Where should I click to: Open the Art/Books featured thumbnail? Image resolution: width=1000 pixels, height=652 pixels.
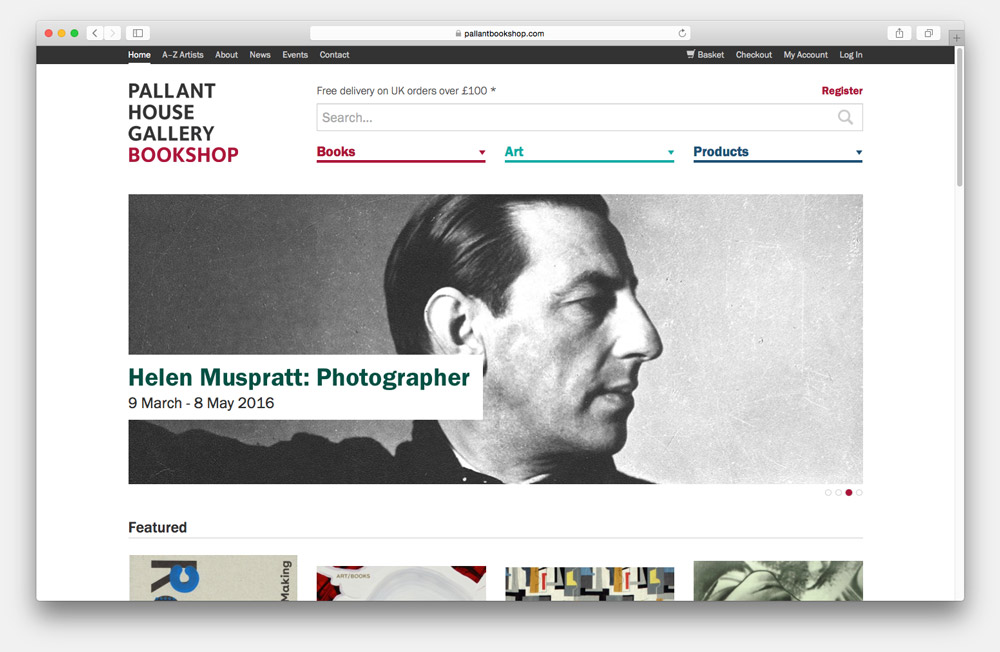pos(401,583)
